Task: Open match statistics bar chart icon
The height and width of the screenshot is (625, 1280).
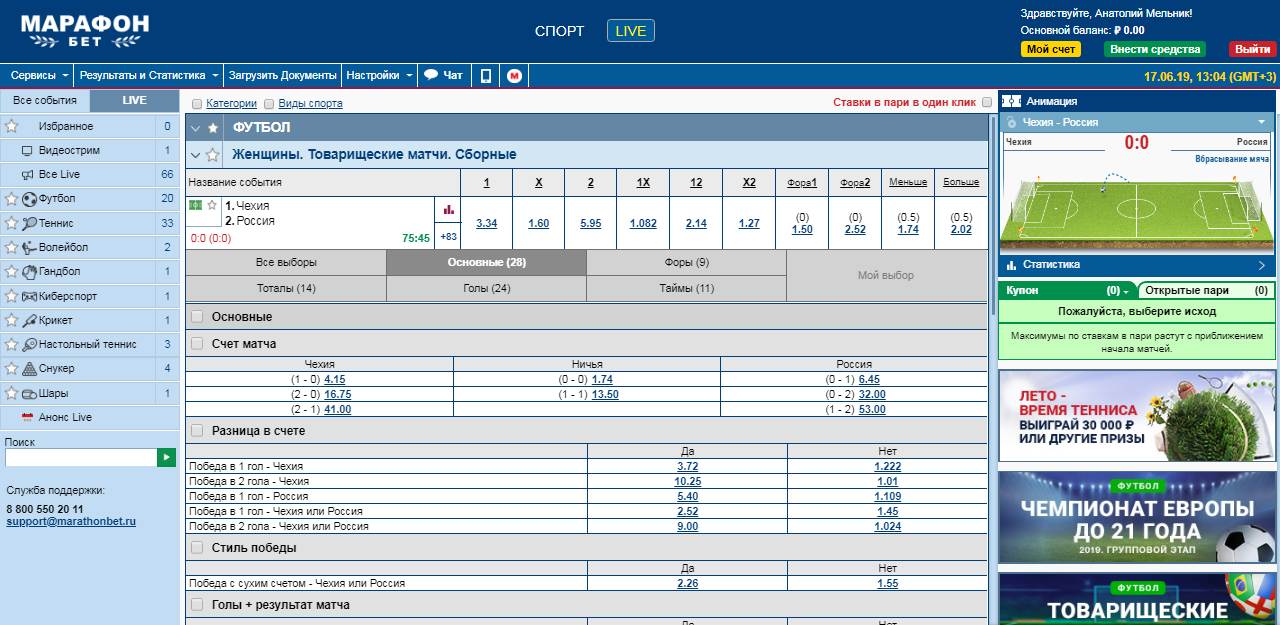Action: 448,210
